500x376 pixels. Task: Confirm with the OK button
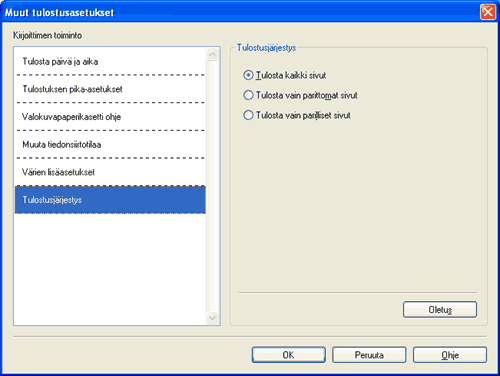[x=289, y=355]
